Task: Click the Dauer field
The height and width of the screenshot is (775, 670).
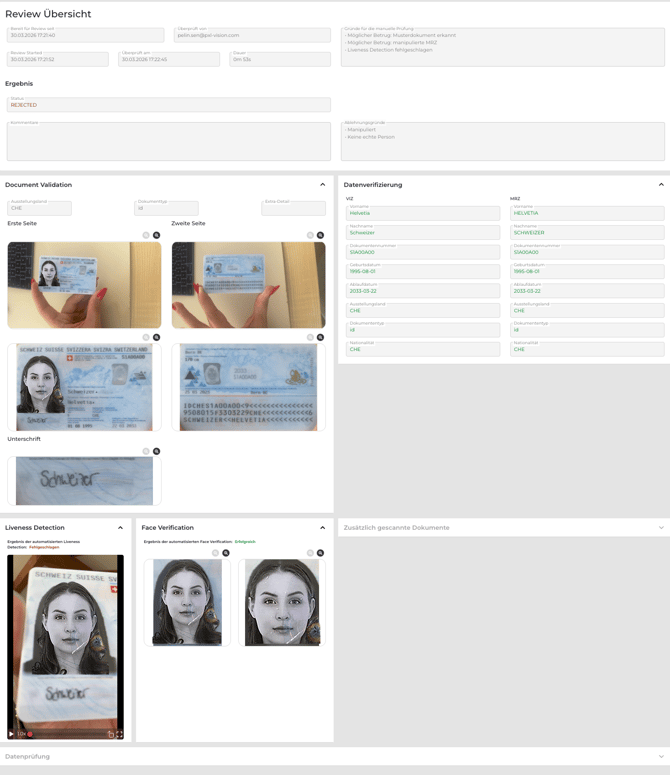Action: (x=280, y=59)
